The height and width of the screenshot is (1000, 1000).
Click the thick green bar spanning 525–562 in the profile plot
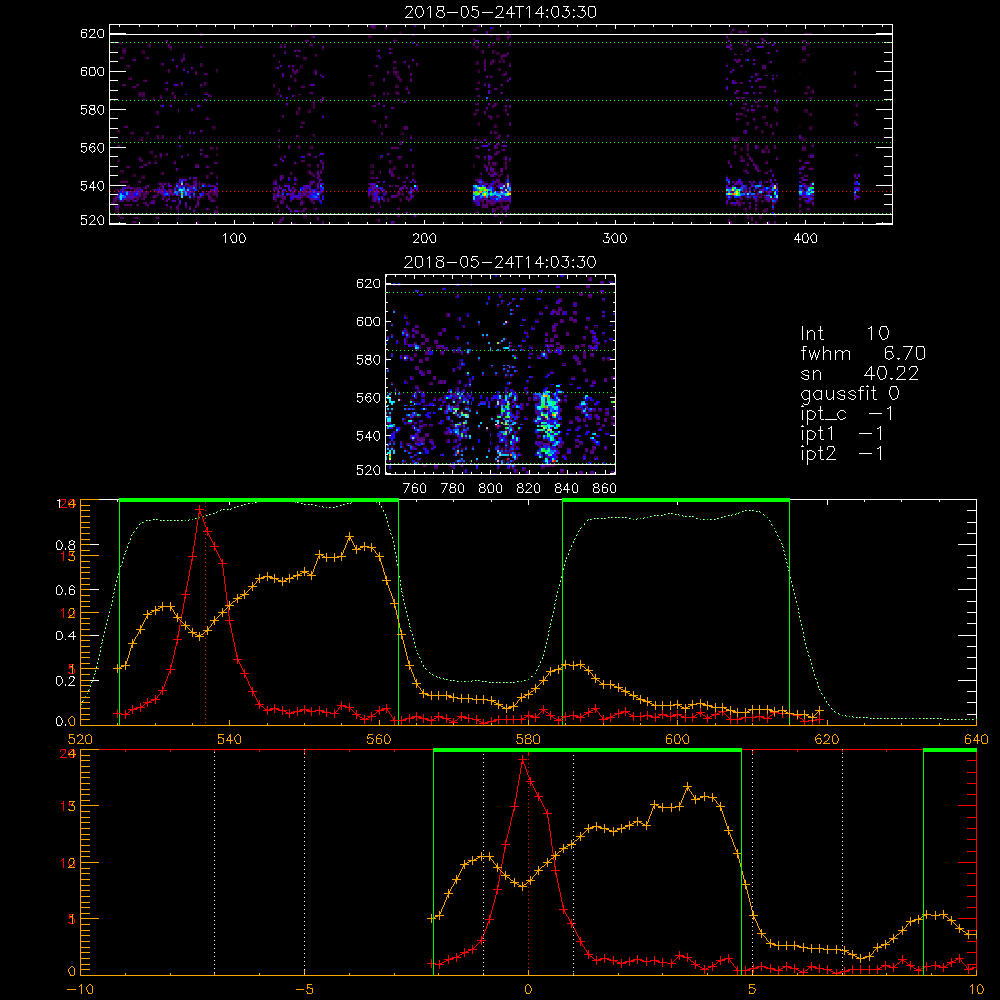click(259, 500)
